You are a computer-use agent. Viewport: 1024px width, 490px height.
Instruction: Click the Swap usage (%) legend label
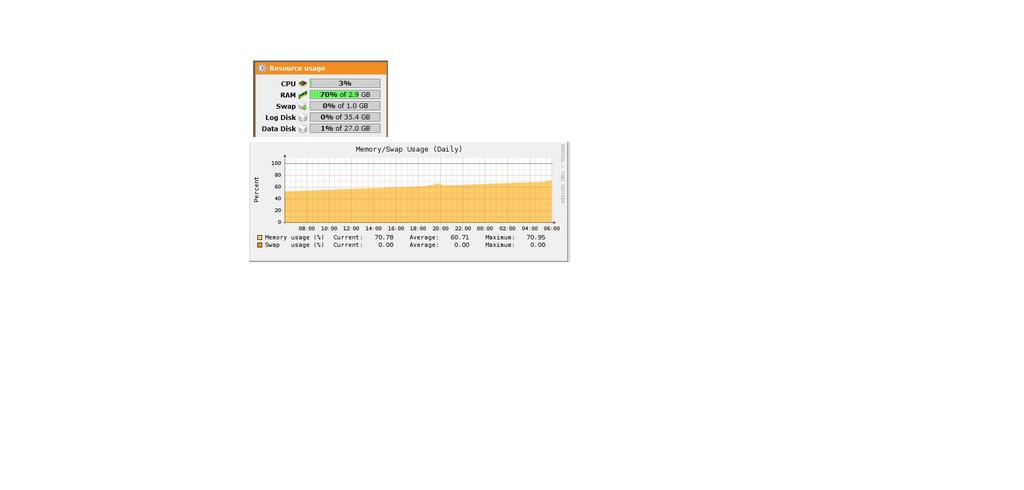(x=295, y=245)
